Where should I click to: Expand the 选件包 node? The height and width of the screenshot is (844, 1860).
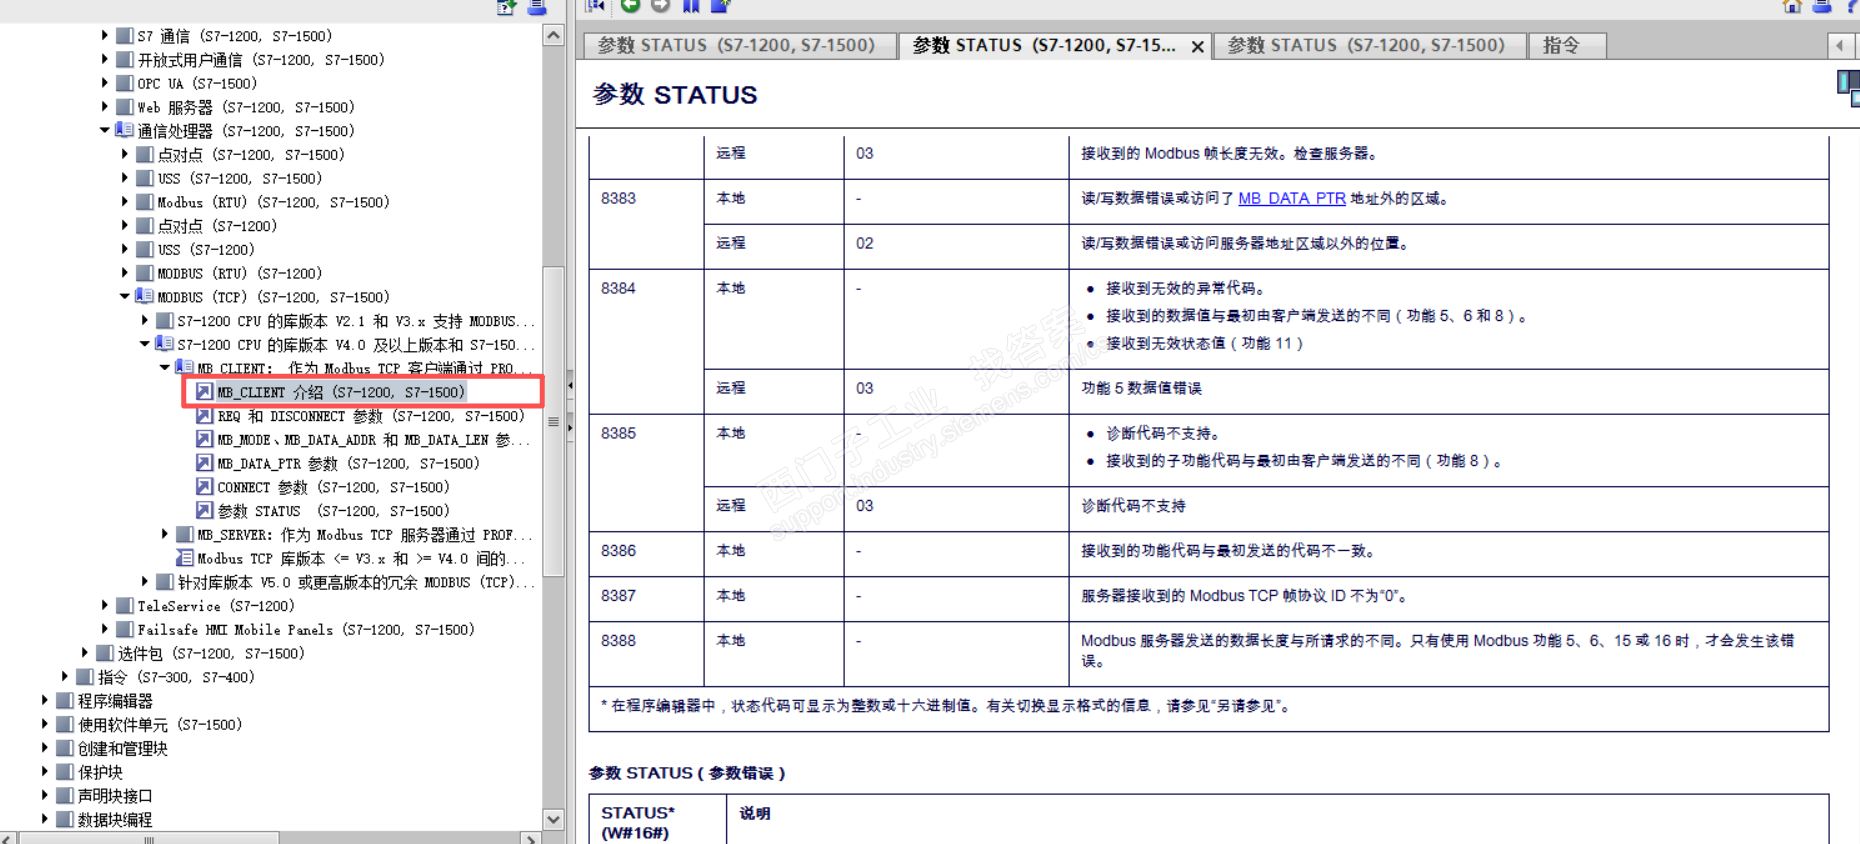(84, 653)
